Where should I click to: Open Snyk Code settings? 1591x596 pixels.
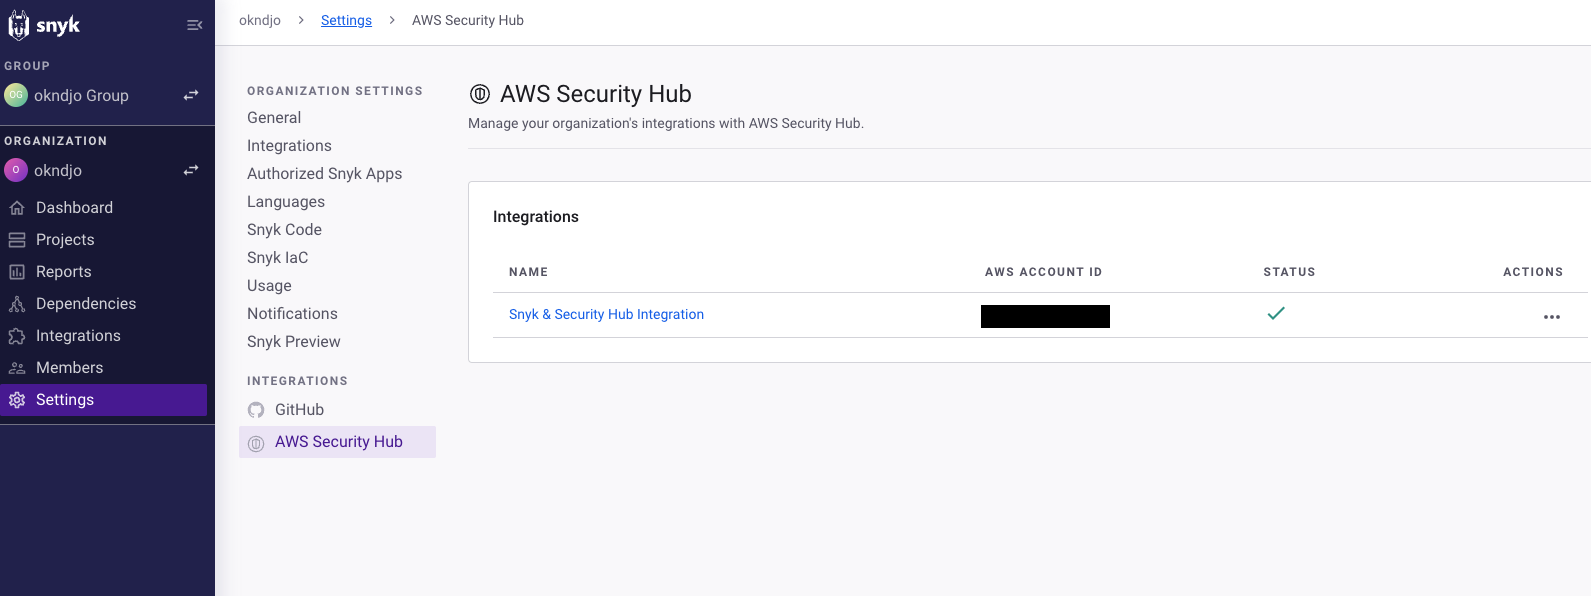tap(284, 230)
